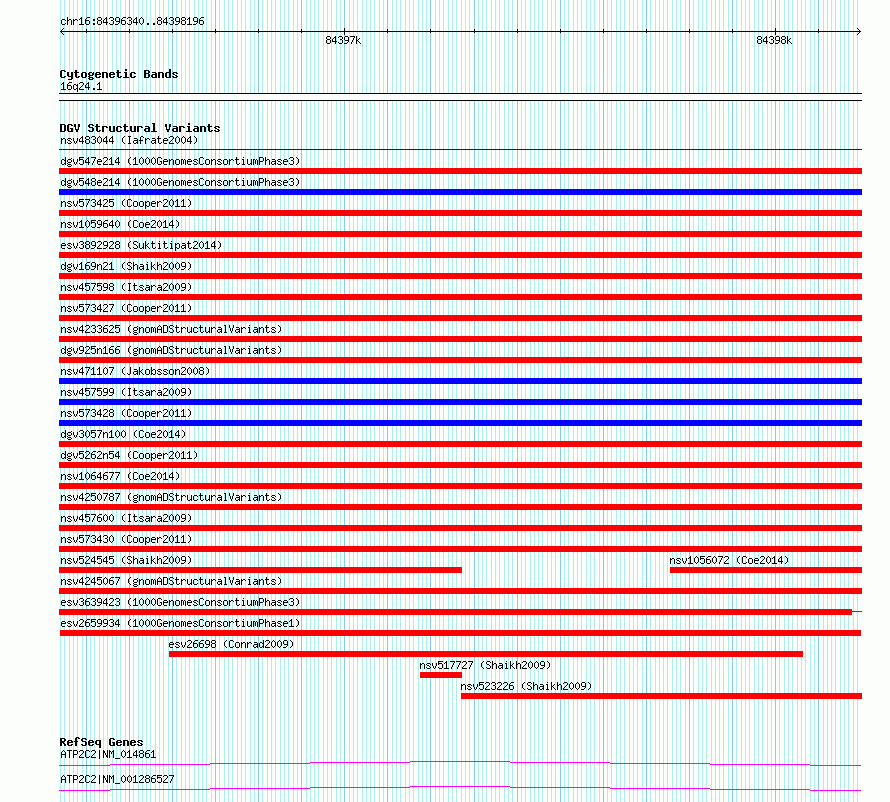Open variant nsv457598 (Itsara2009)

click(126, 287)
